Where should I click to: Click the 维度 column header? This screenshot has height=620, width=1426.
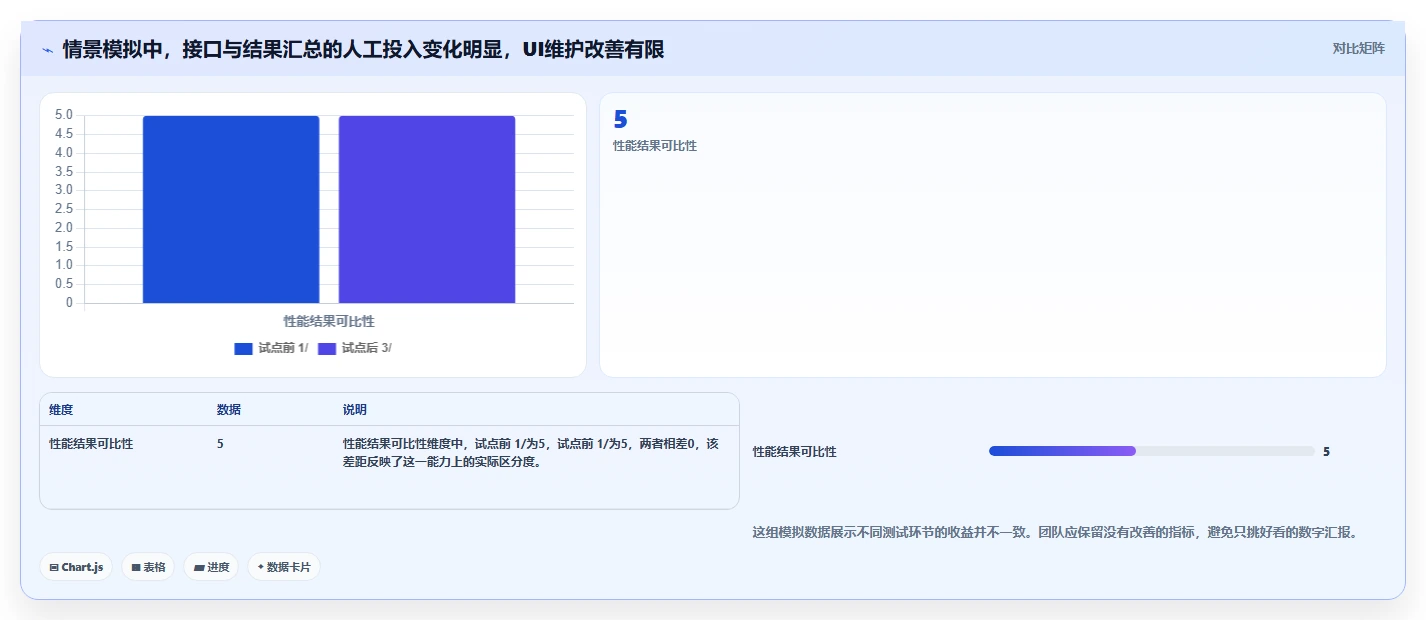[61, 410]
